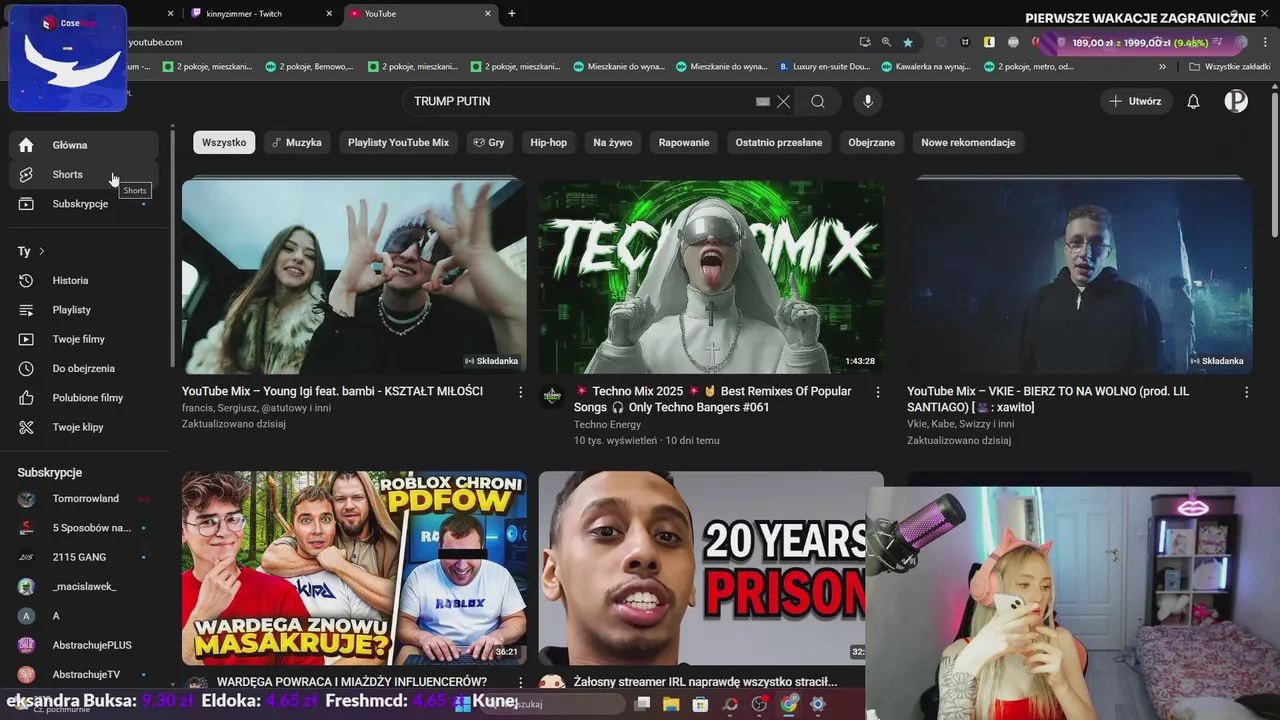The width and height of the screenshot is (1280, 720).
Task: Select the Obejrzane filter chip
Action: (x=872, y=143)
